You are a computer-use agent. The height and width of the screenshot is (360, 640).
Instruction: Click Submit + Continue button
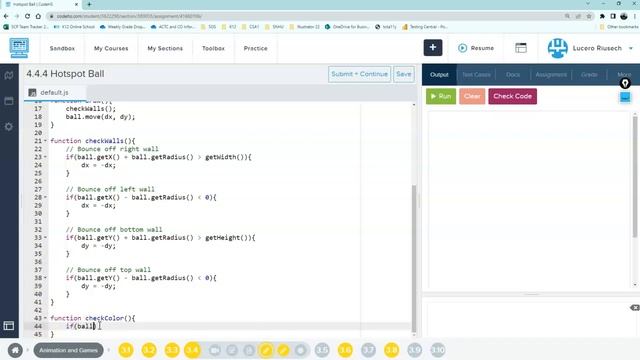(359, 74)
